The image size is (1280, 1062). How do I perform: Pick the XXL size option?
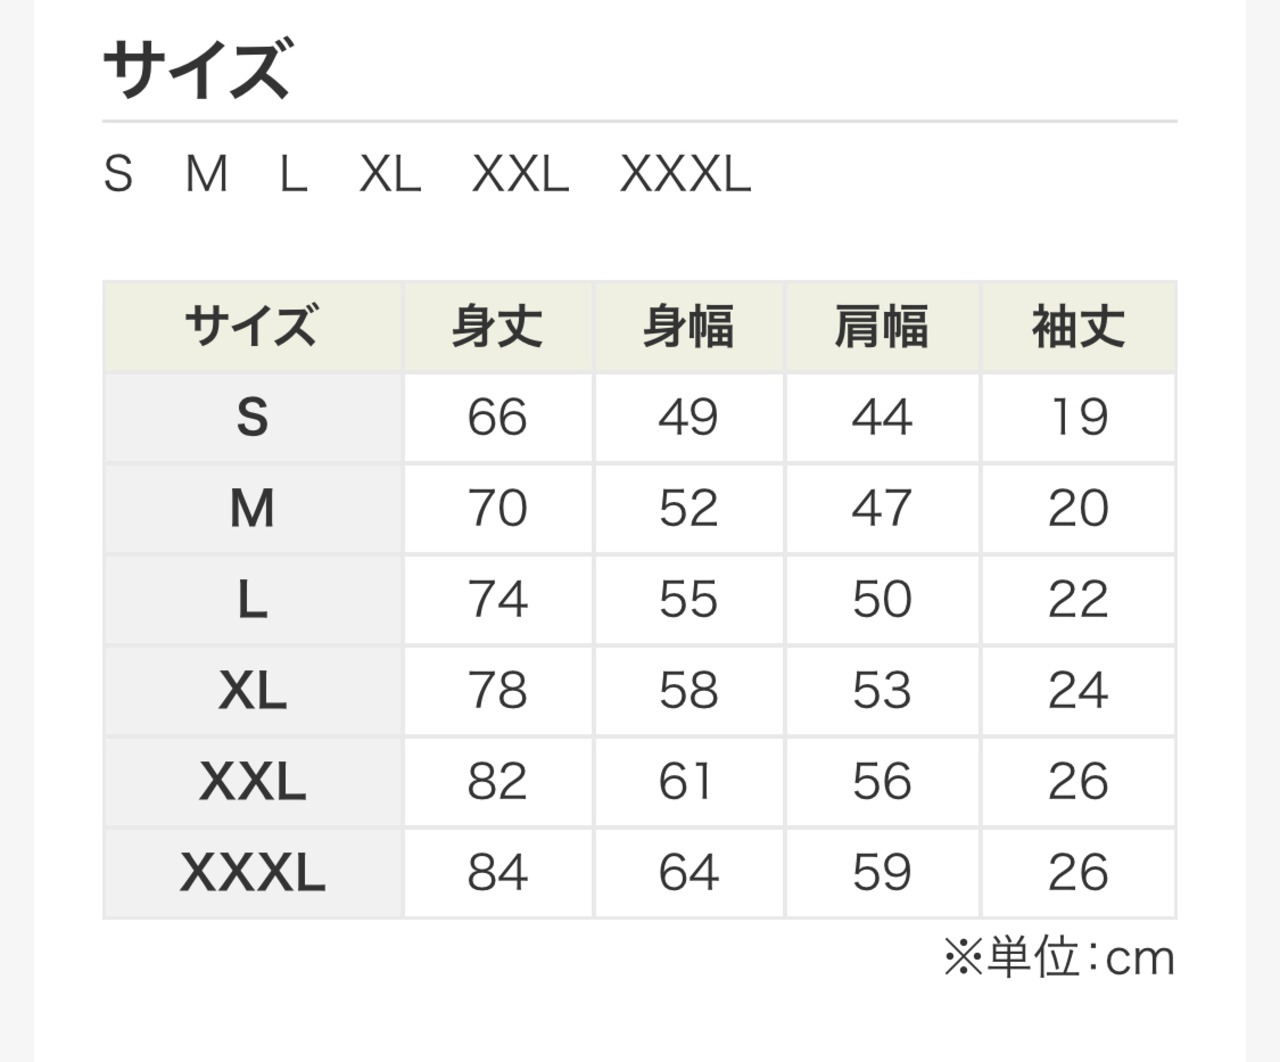coord(520,174)
